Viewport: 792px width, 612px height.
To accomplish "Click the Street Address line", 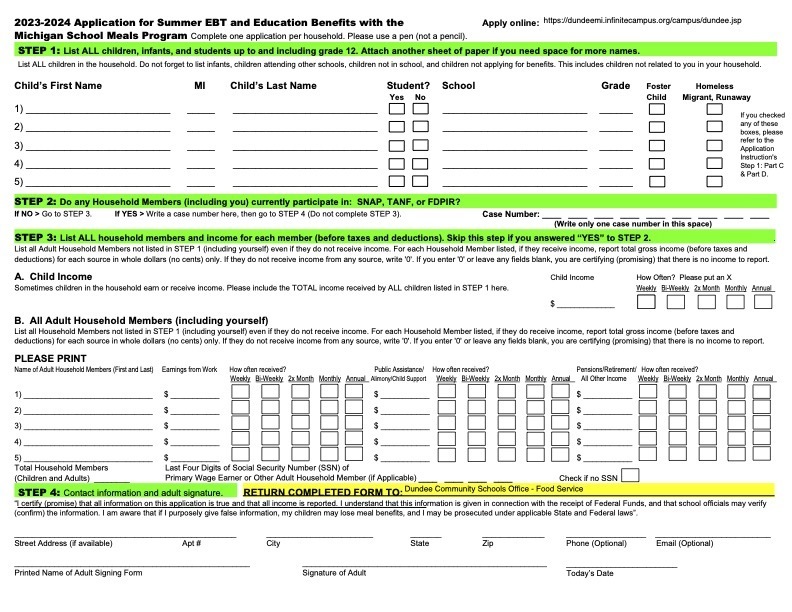I will pyautogui.click(x=125, y=533).
